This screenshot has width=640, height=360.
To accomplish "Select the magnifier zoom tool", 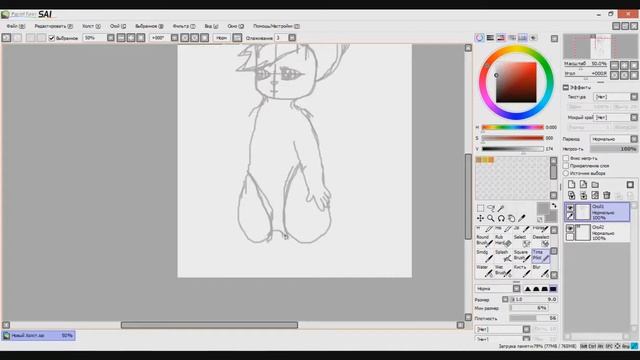I will point(491,218).
